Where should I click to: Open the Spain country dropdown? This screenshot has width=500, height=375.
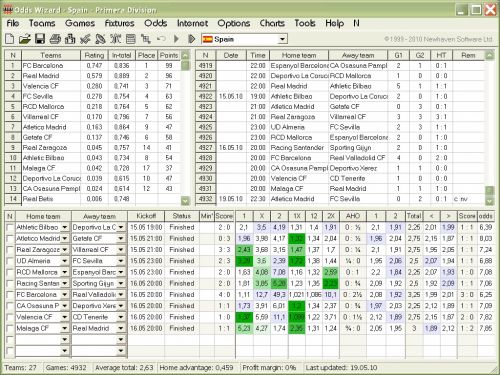click(x=282, y=39)
